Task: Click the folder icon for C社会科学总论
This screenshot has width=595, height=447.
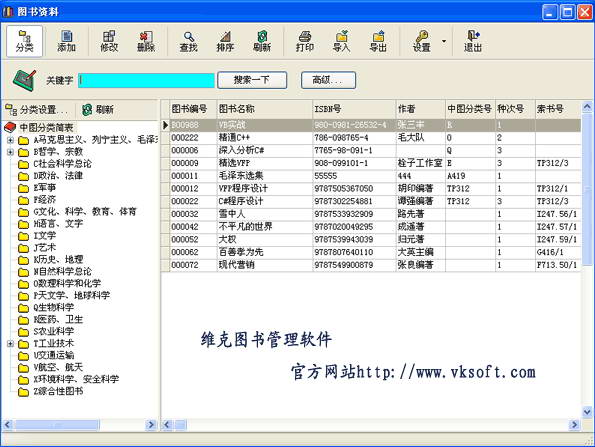Action: tap(23, 164)
